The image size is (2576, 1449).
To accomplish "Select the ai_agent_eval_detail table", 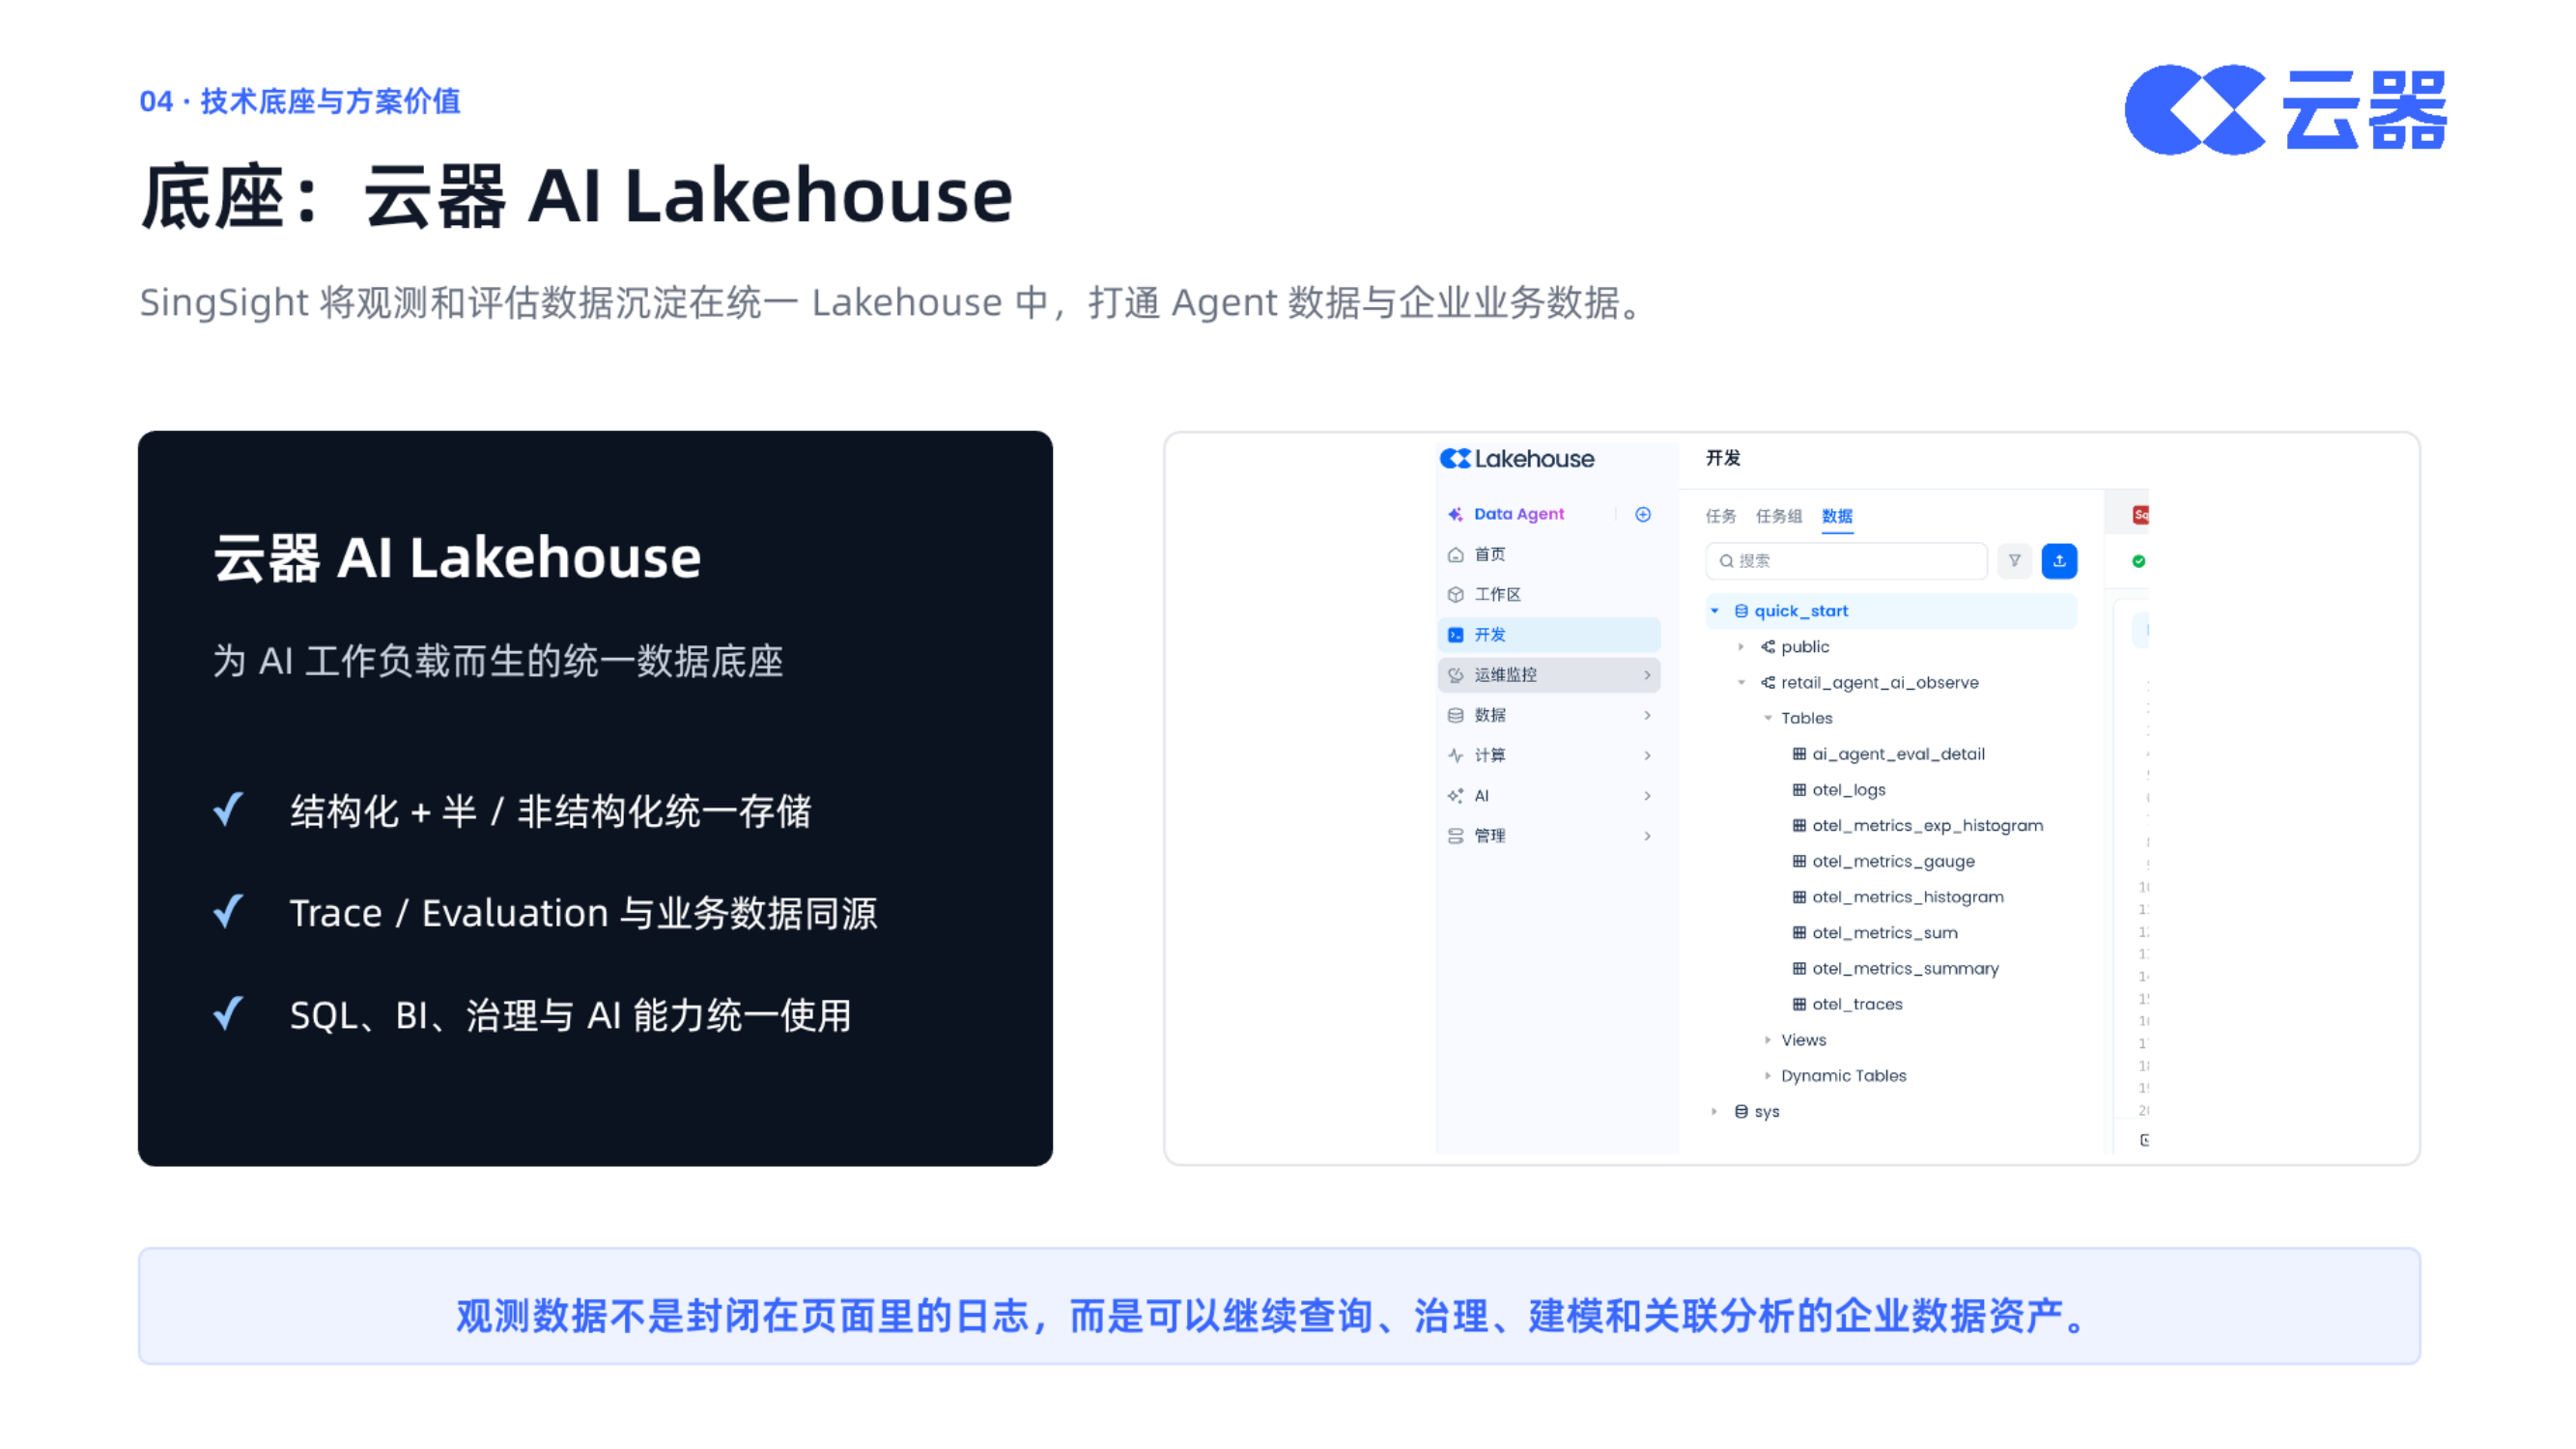I will pos(1888,754).
